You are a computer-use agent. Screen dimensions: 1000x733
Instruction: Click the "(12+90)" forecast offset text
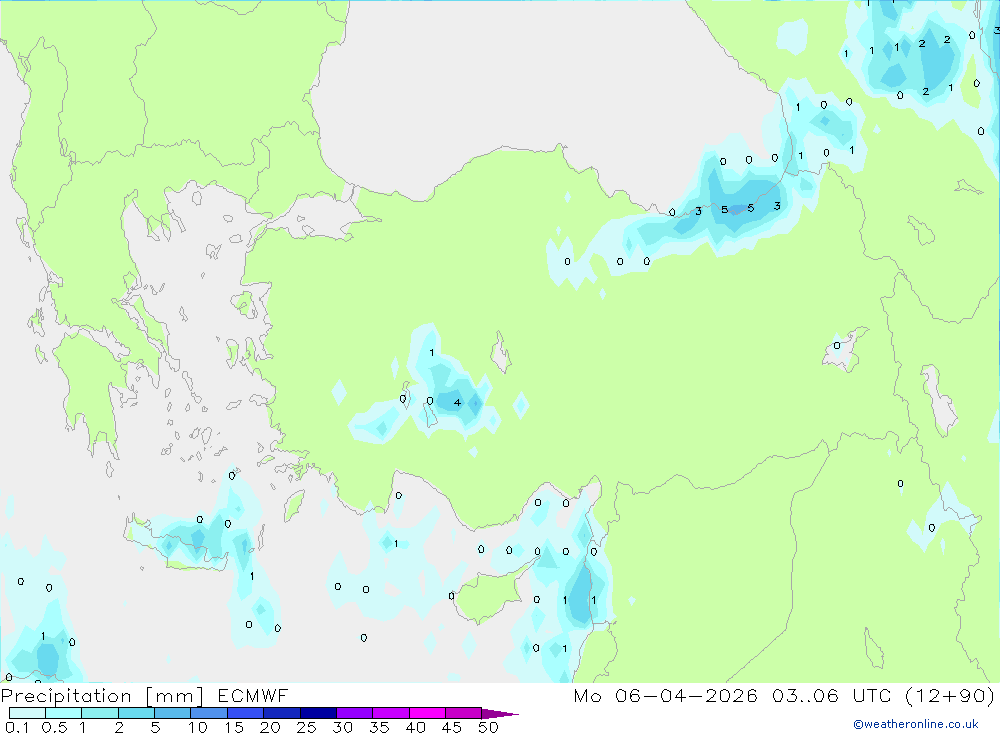coord(950,695)
